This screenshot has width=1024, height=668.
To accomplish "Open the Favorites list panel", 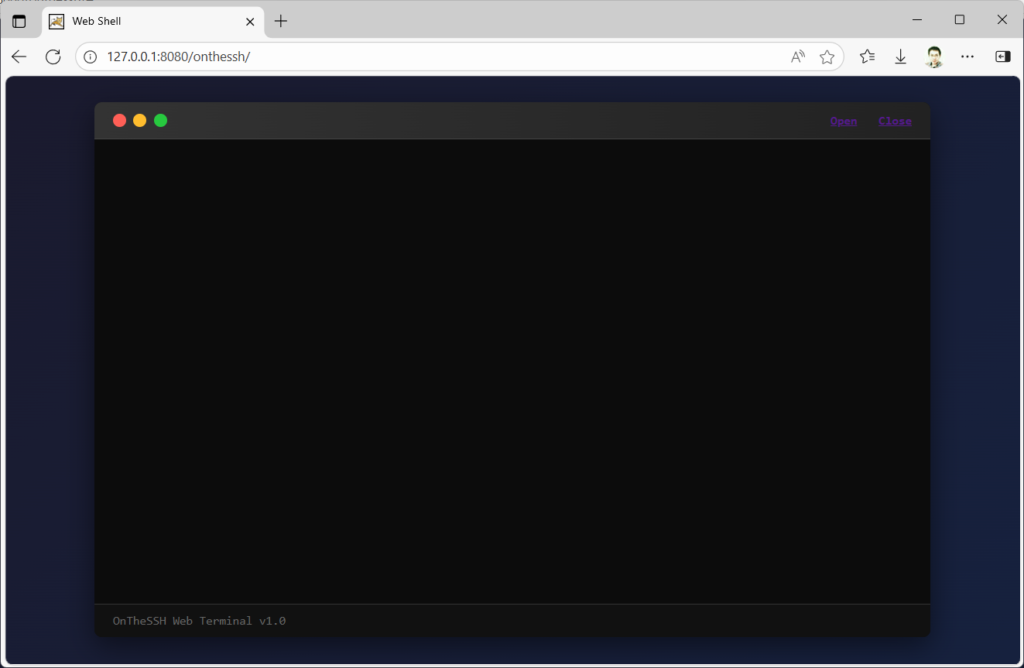I will click(x=867, y=57).
